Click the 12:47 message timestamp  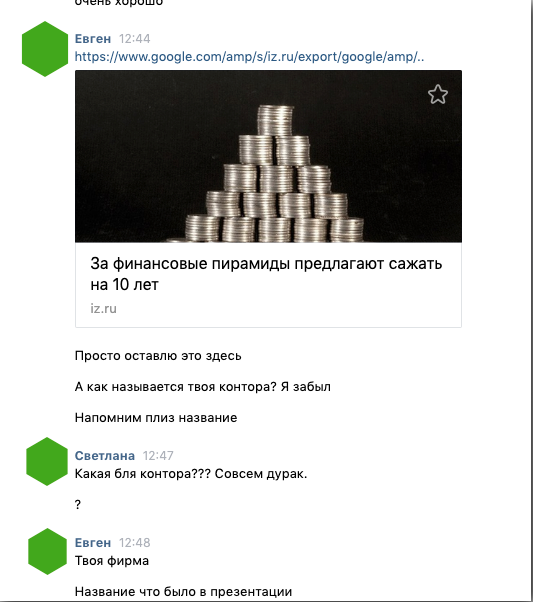(x=158, y=456)
